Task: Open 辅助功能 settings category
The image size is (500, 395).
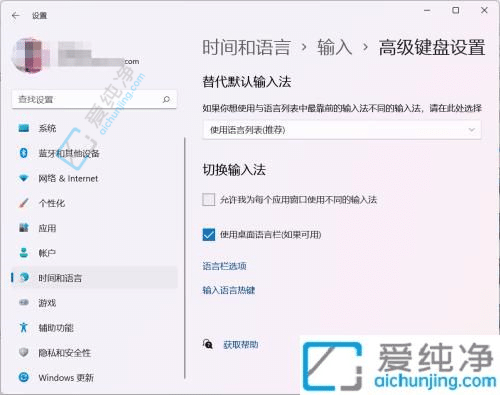Action: tap(94, 327)
